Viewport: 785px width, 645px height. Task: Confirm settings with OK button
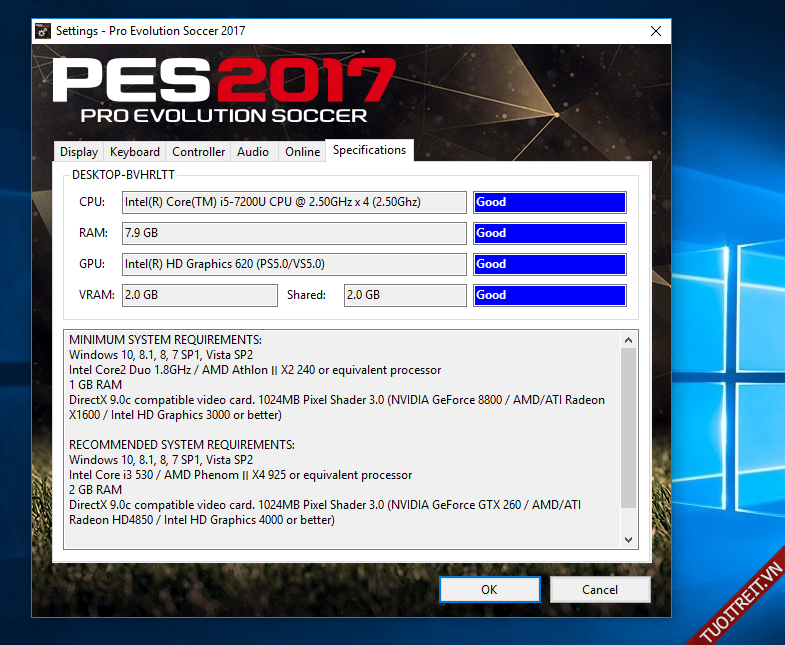pyautogui.click(x=490, y=589)
